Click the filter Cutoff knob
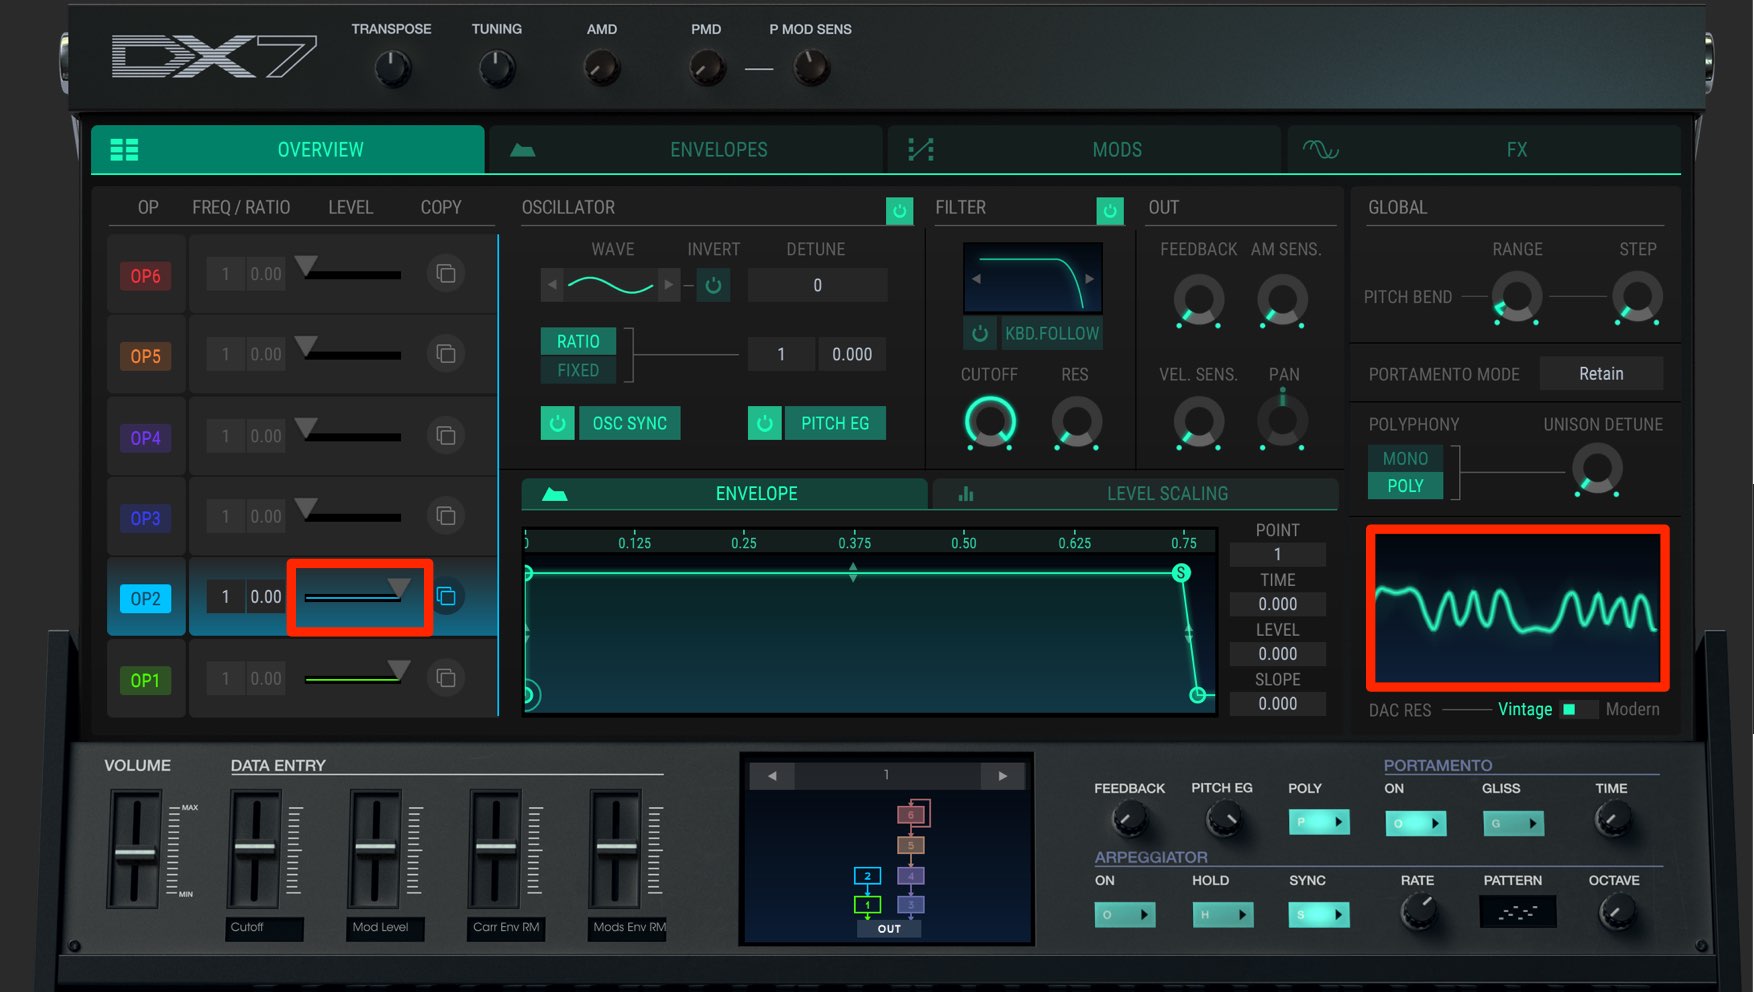 point(990,422)
